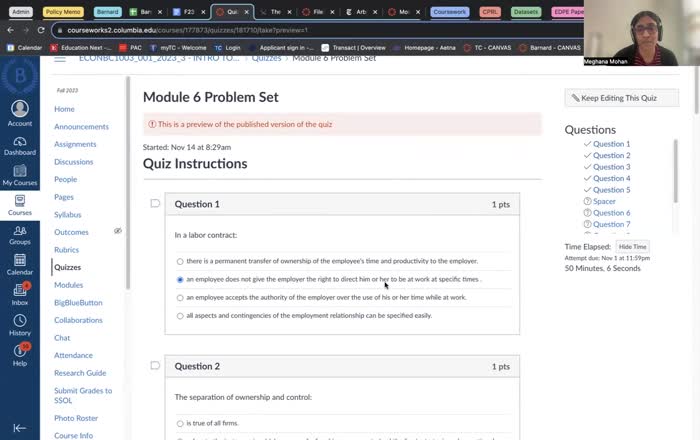Select the 'all aspects and contingencies' answer

[180, 315]
